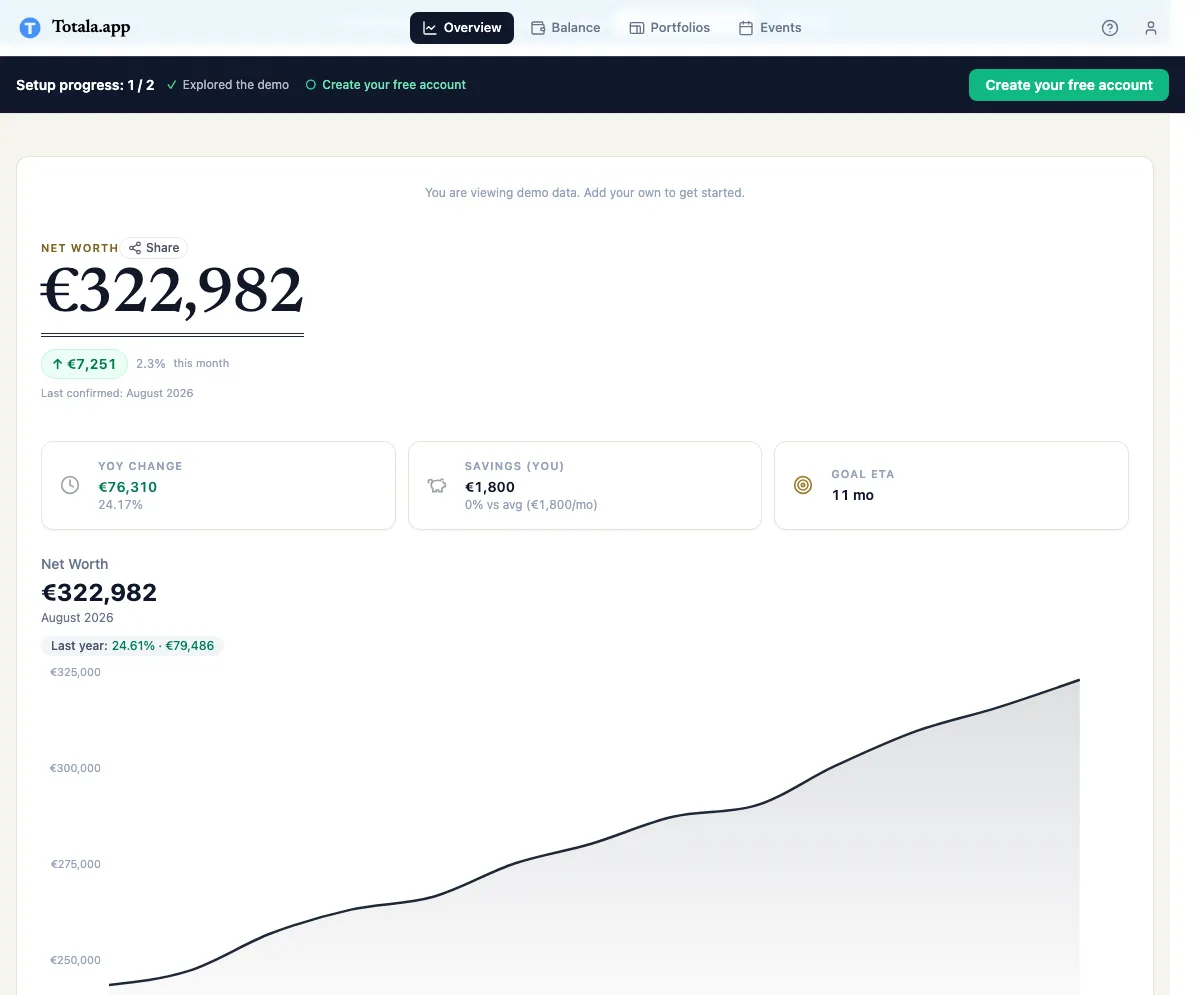
Task: Click the 2.3% this month text
Action: [x=183, y=364]
